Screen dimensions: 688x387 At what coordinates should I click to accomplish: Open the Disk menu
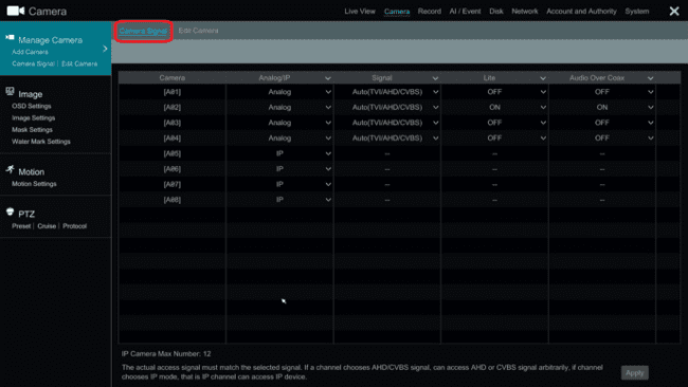click(x=496, y=11)
